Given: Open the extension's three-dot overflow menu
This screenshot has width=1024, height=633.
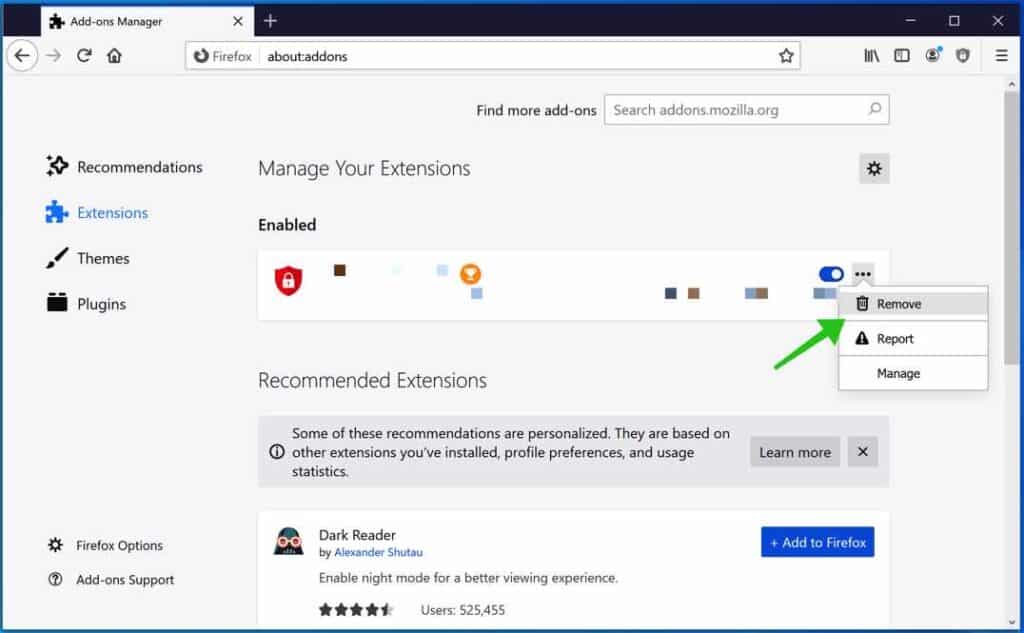Looking at the screenshot, I should [863, 274].
